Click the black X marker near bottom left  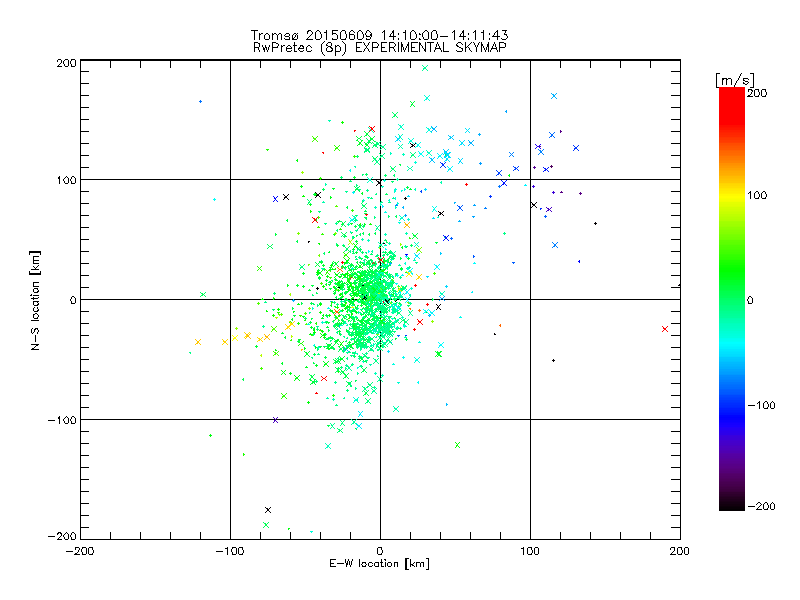[268, 510]
